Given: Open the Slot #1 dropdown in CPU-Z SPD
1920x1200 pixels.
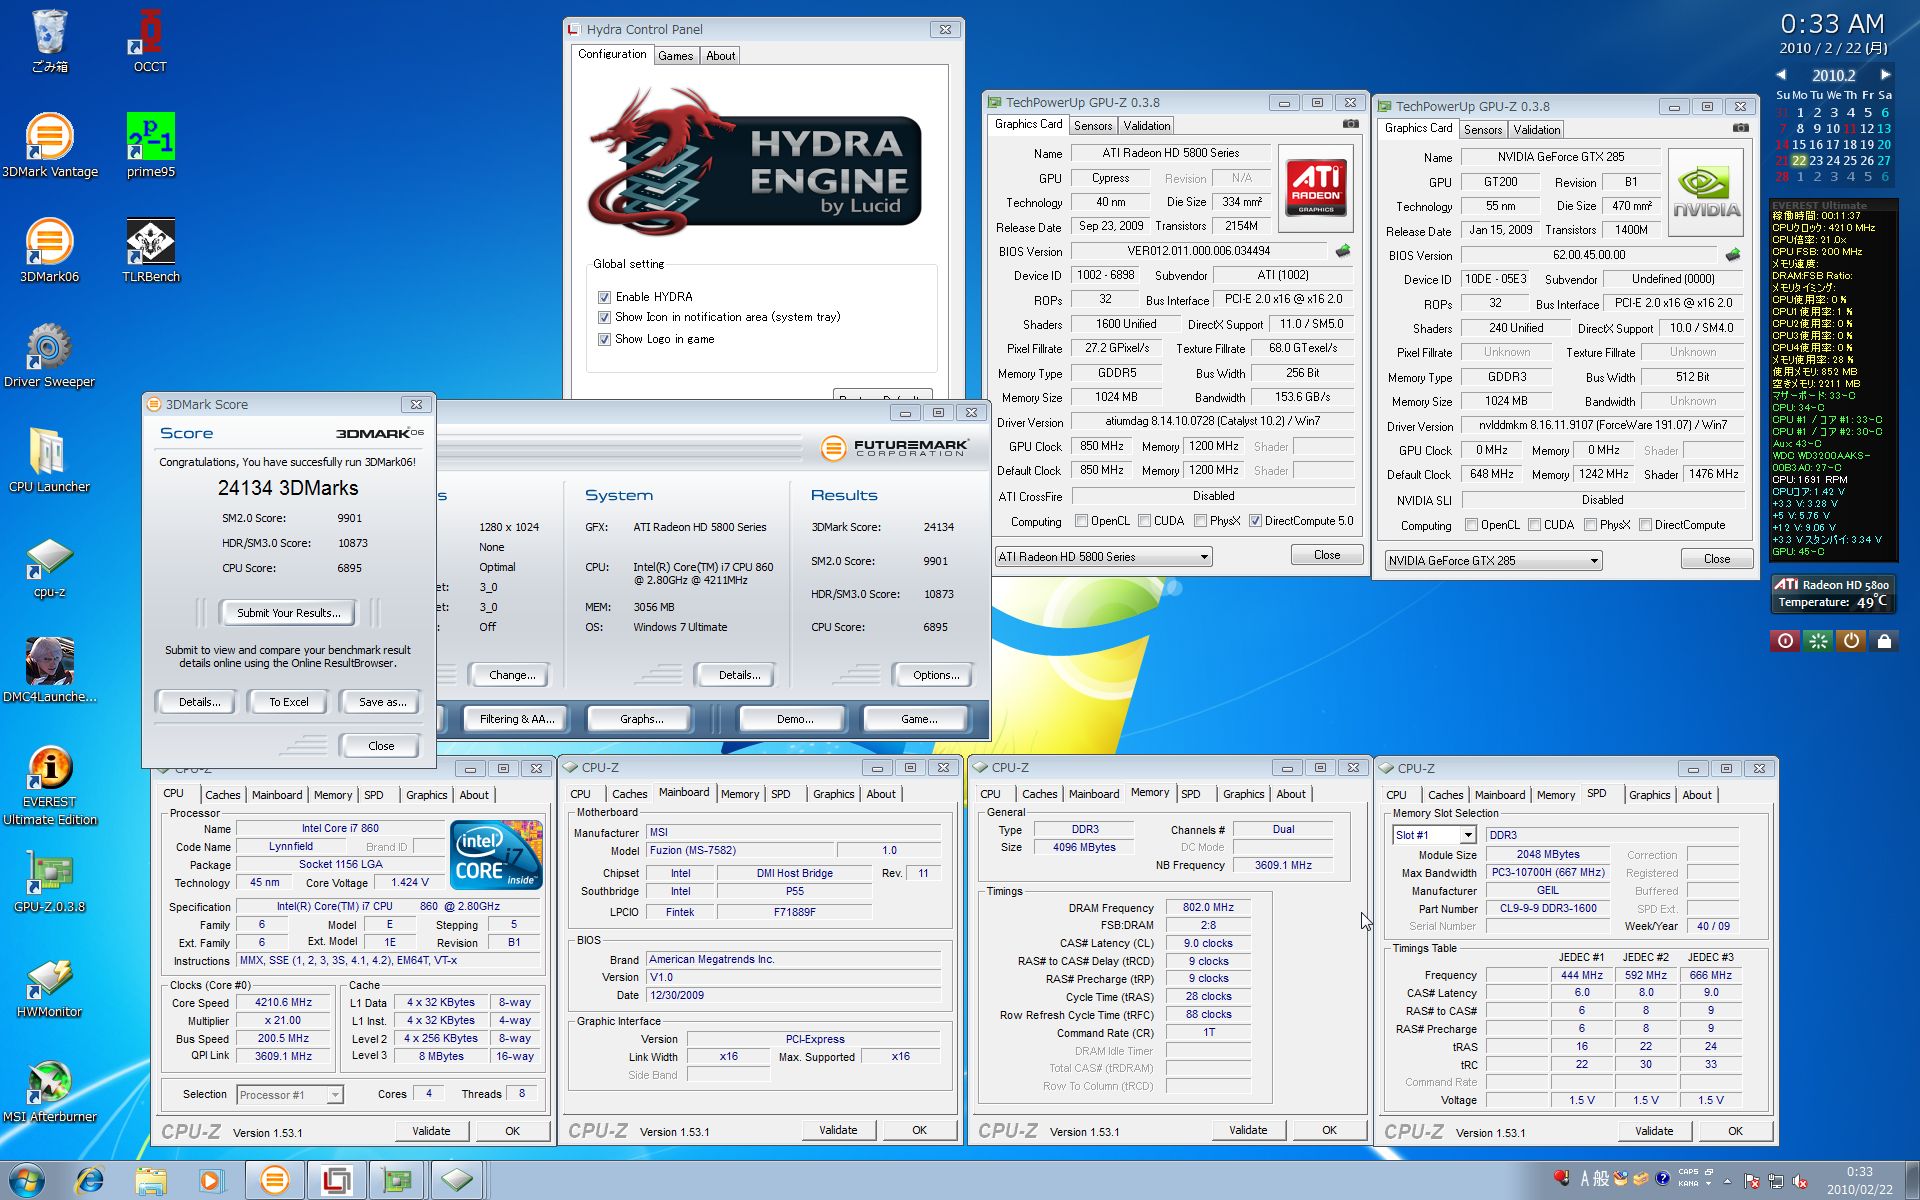Looking at the screenshot, I should click(1434, 835).
